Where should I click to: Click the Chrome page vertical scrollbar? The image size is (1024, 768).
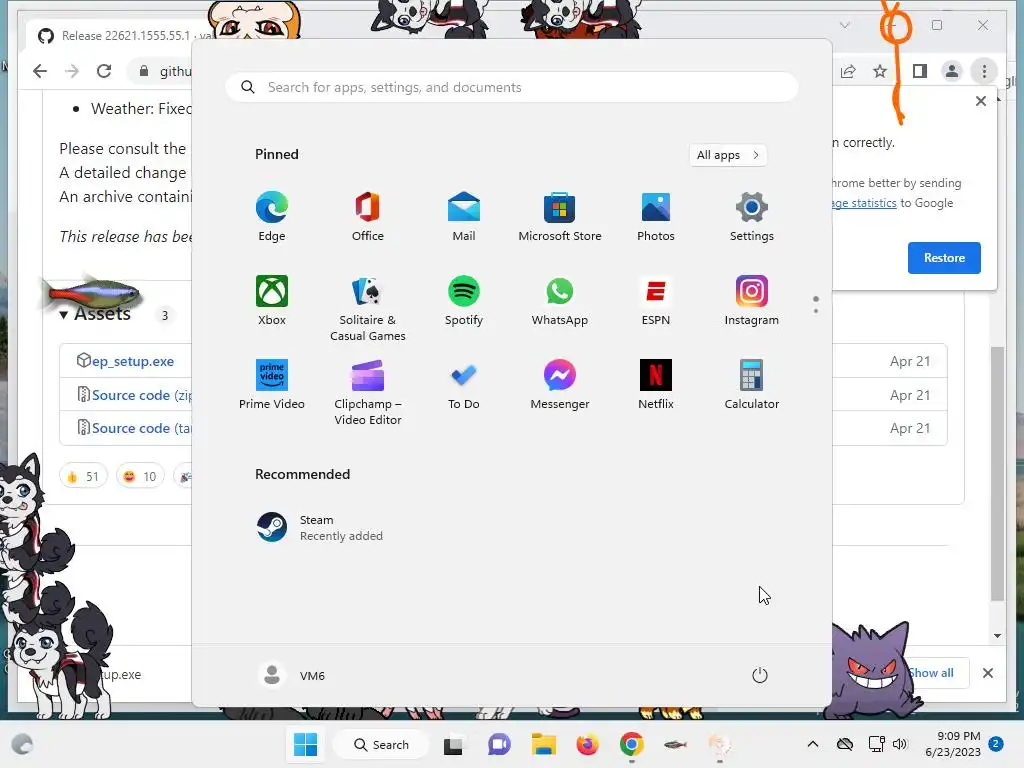[997, 473]
